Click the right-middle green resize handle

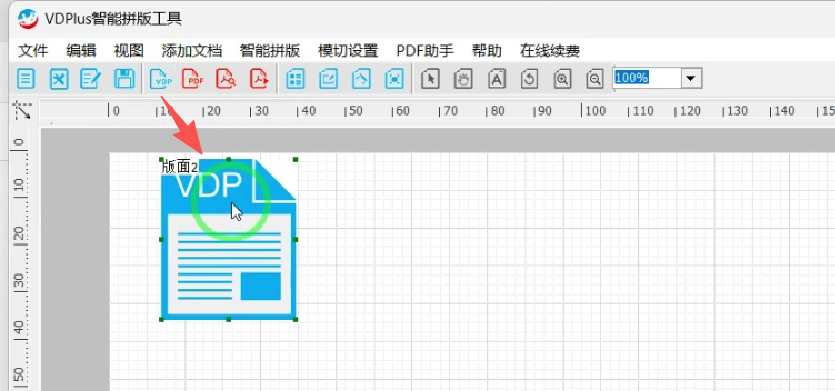point(296,240)
